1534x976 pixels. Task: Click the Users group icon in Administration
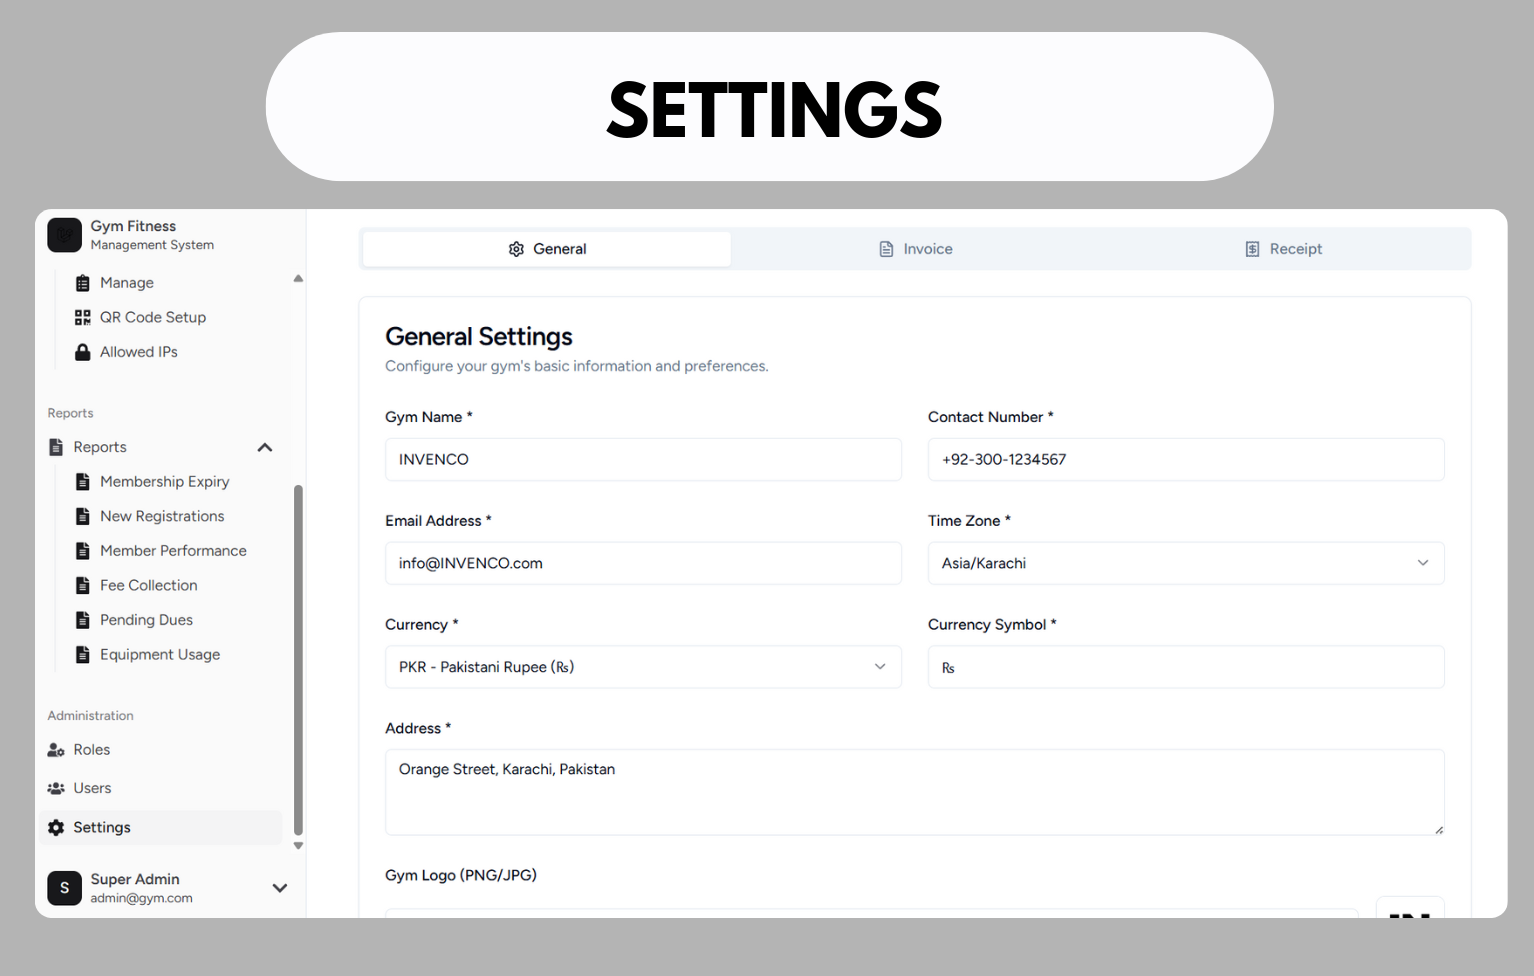coord(55,788)
